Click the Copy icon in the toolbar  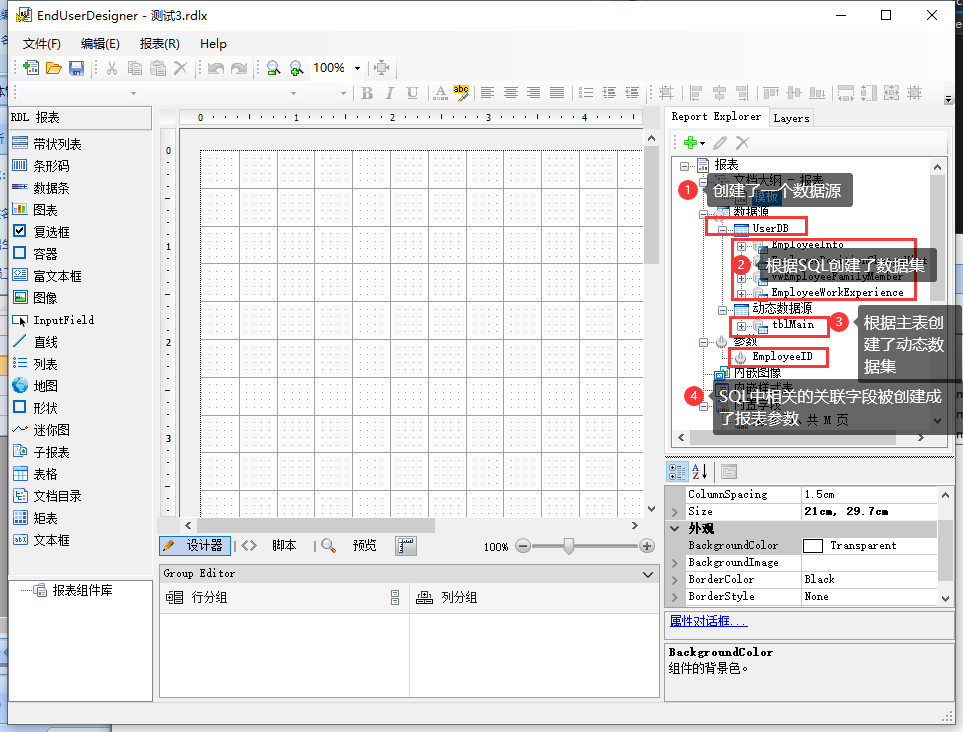click(135, 68)
